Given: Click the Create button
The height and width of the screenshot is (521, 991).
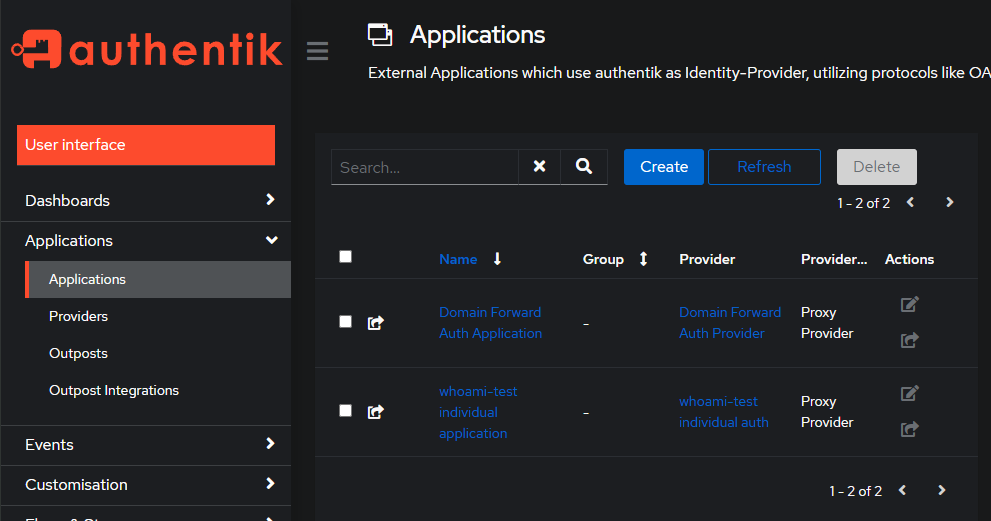Looking at the screenshot, I should click(664, 167).
